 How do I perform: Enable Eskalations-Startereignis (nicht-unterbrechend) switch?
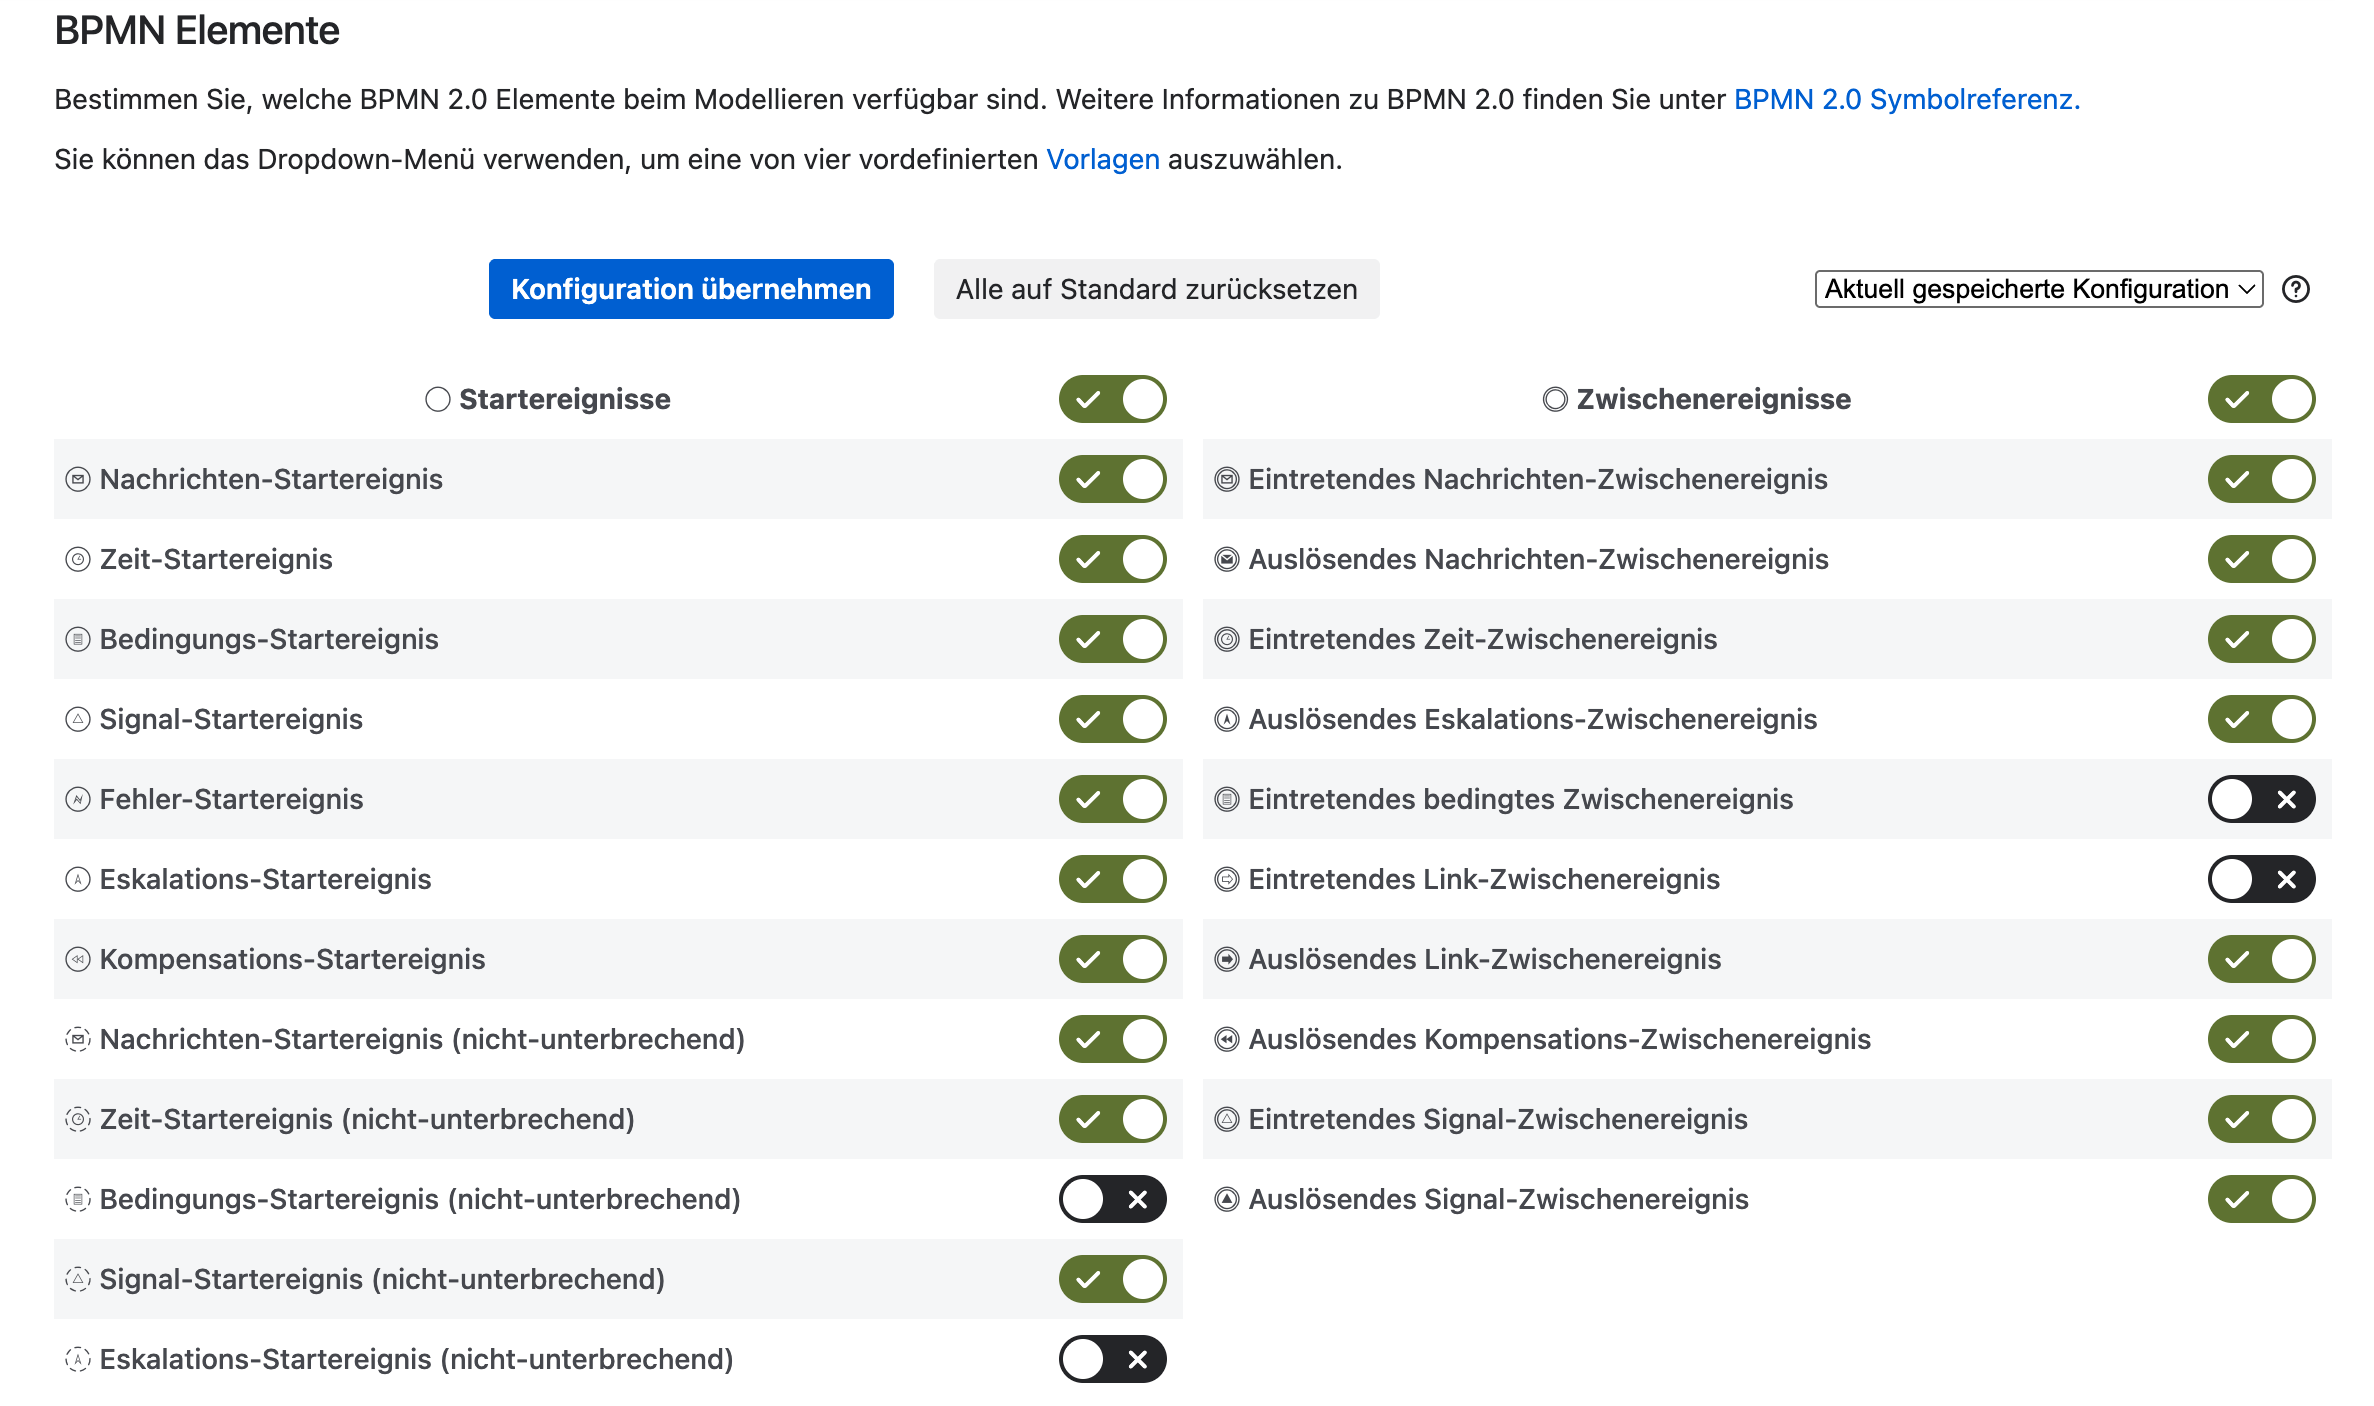1113,1359
